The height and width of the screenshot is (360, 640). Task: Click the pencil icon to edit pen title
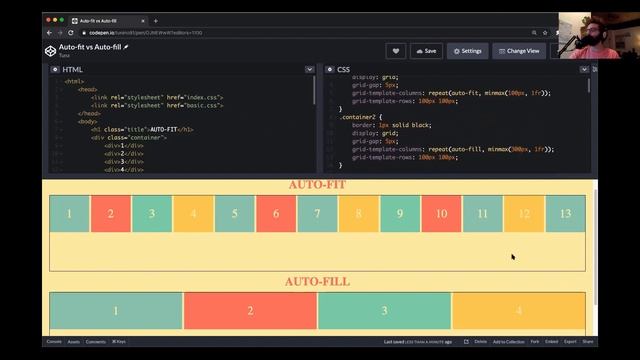pyautogui.click(x=126, y=47)
